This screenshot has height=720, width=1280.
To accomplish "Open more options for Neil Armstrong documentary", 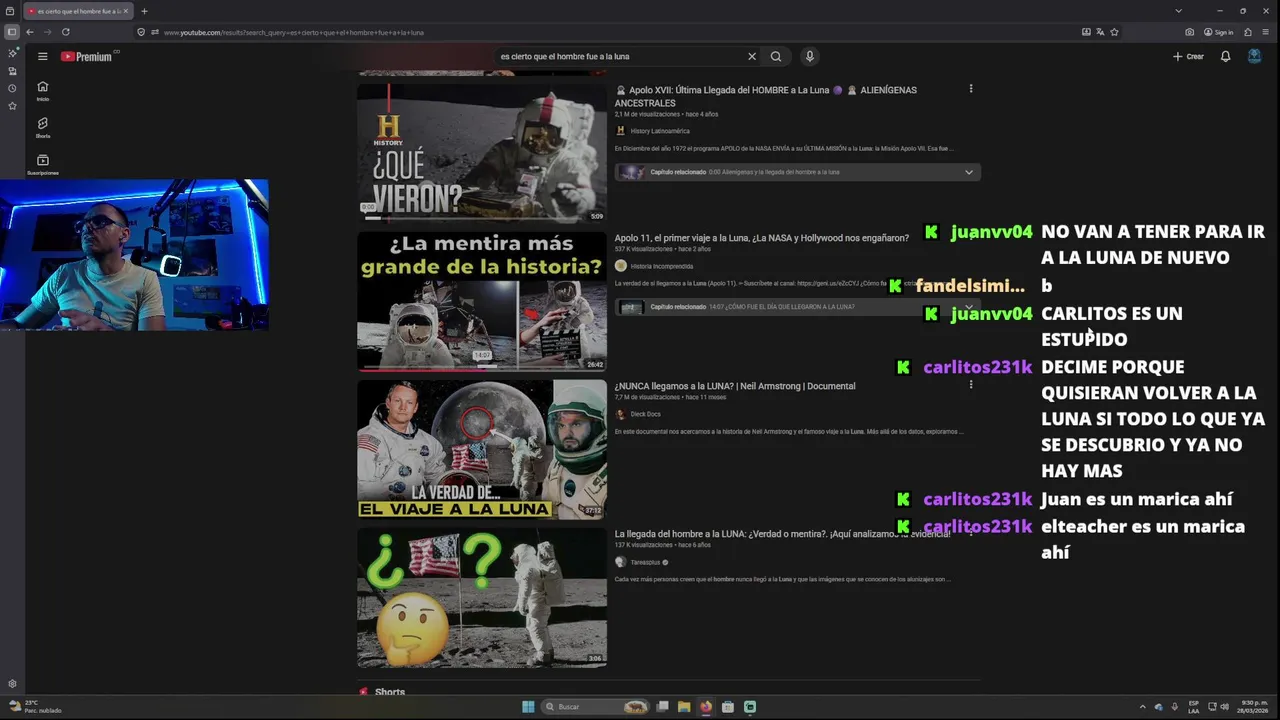I will coord(970,384).
